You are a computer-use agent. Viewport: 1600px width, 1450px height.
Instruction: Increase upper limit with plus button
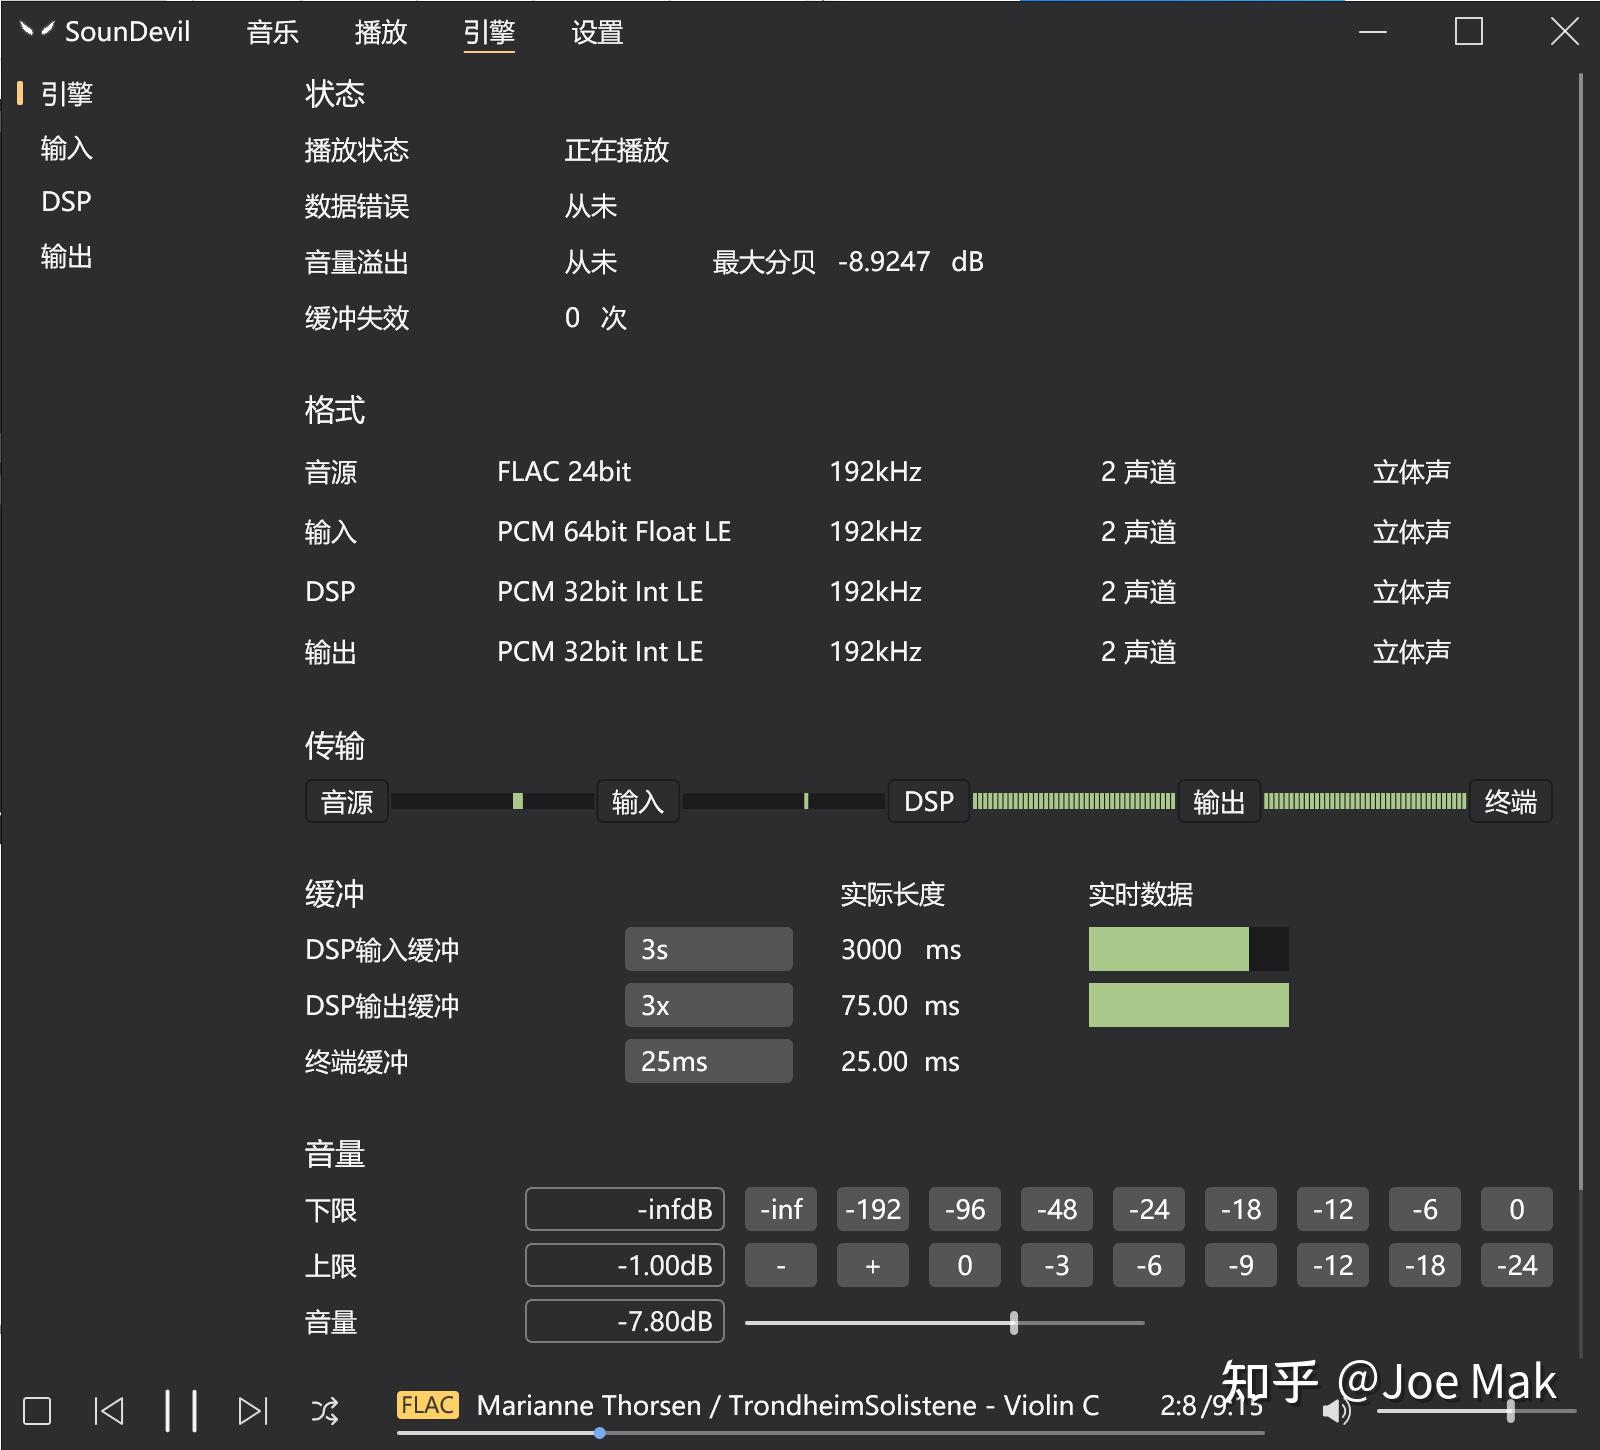873,1265
